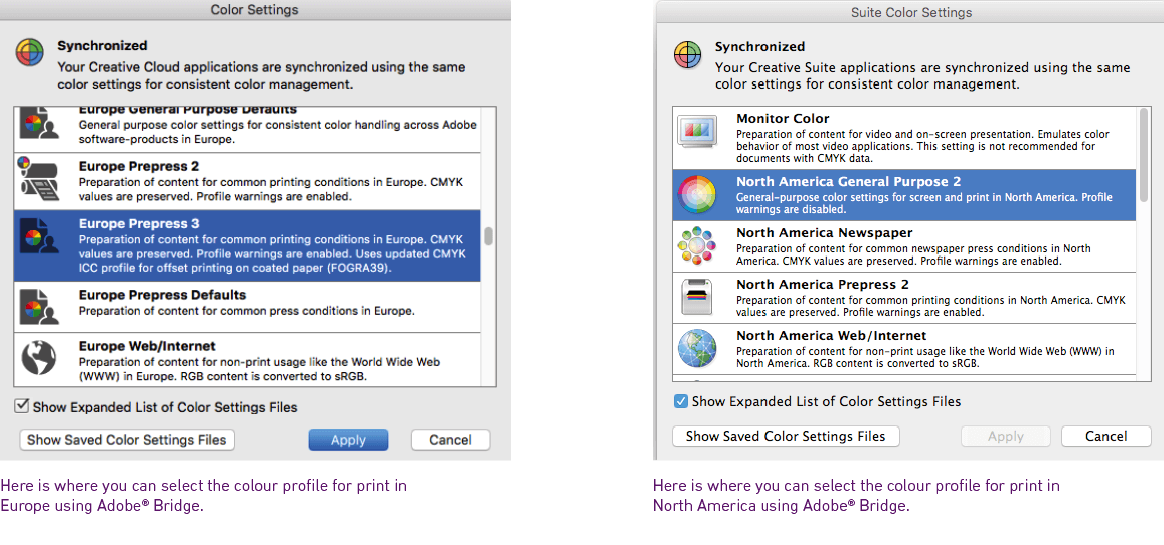Screen dimensions: 1164x545
Task: Click the Europe Prepress Defaults icon
Action: coord(40,303)
